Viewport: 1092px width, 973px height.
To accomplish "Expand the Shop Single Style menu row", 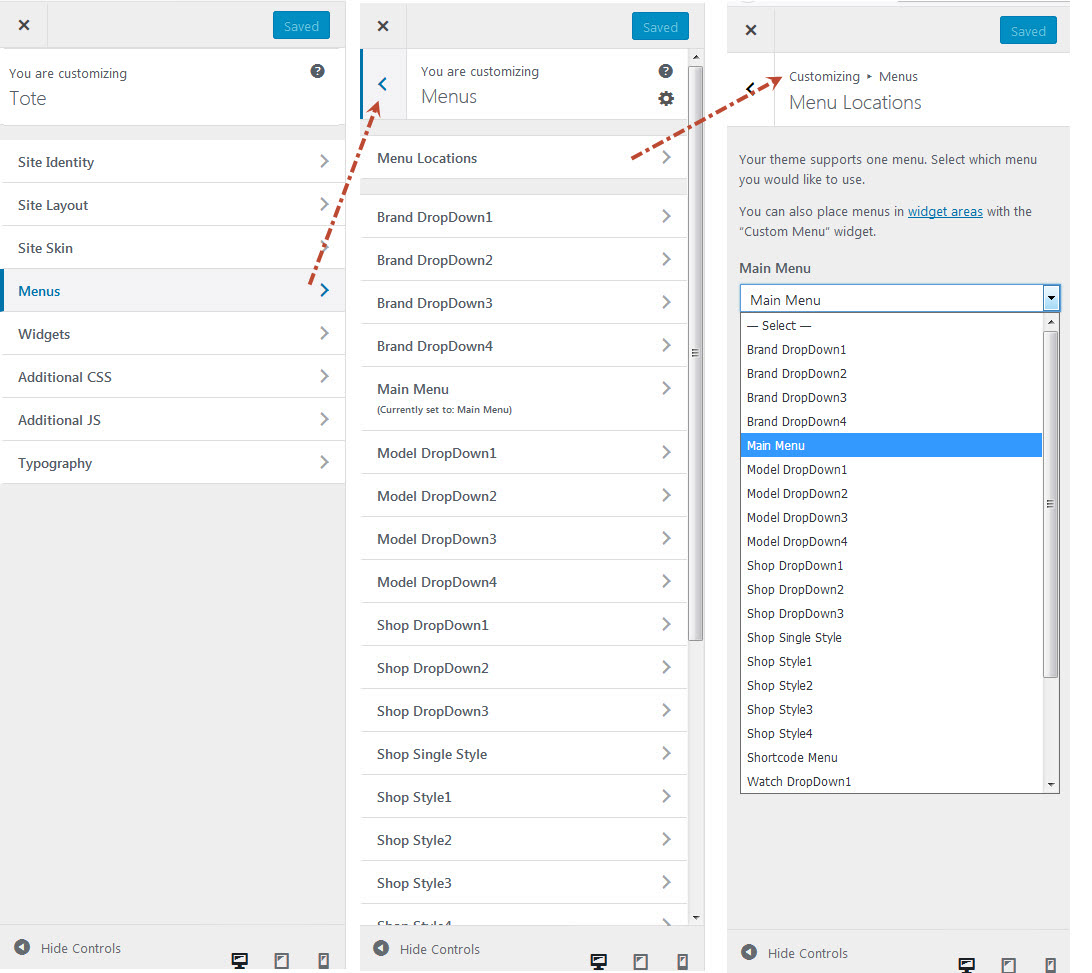I will click(x=524, y=754).
